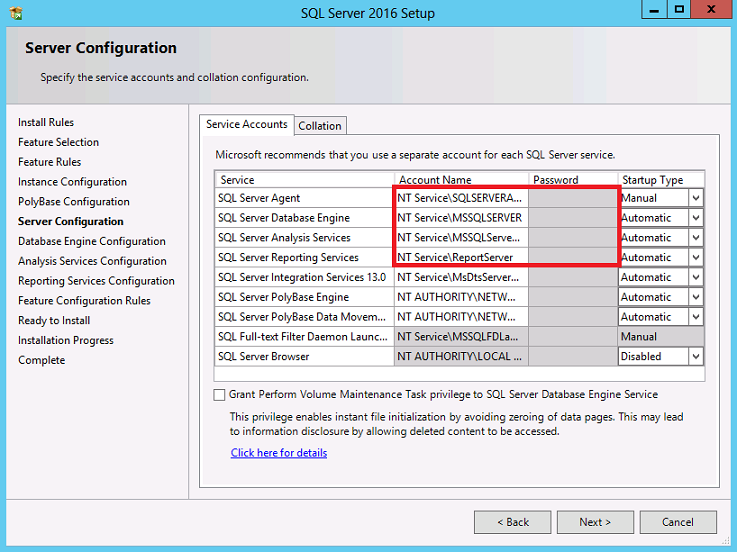This screenshot has width=737, height=552.
Task: Switch to the Collation tab
Action: pyautogui.click(x=320, y=126)
